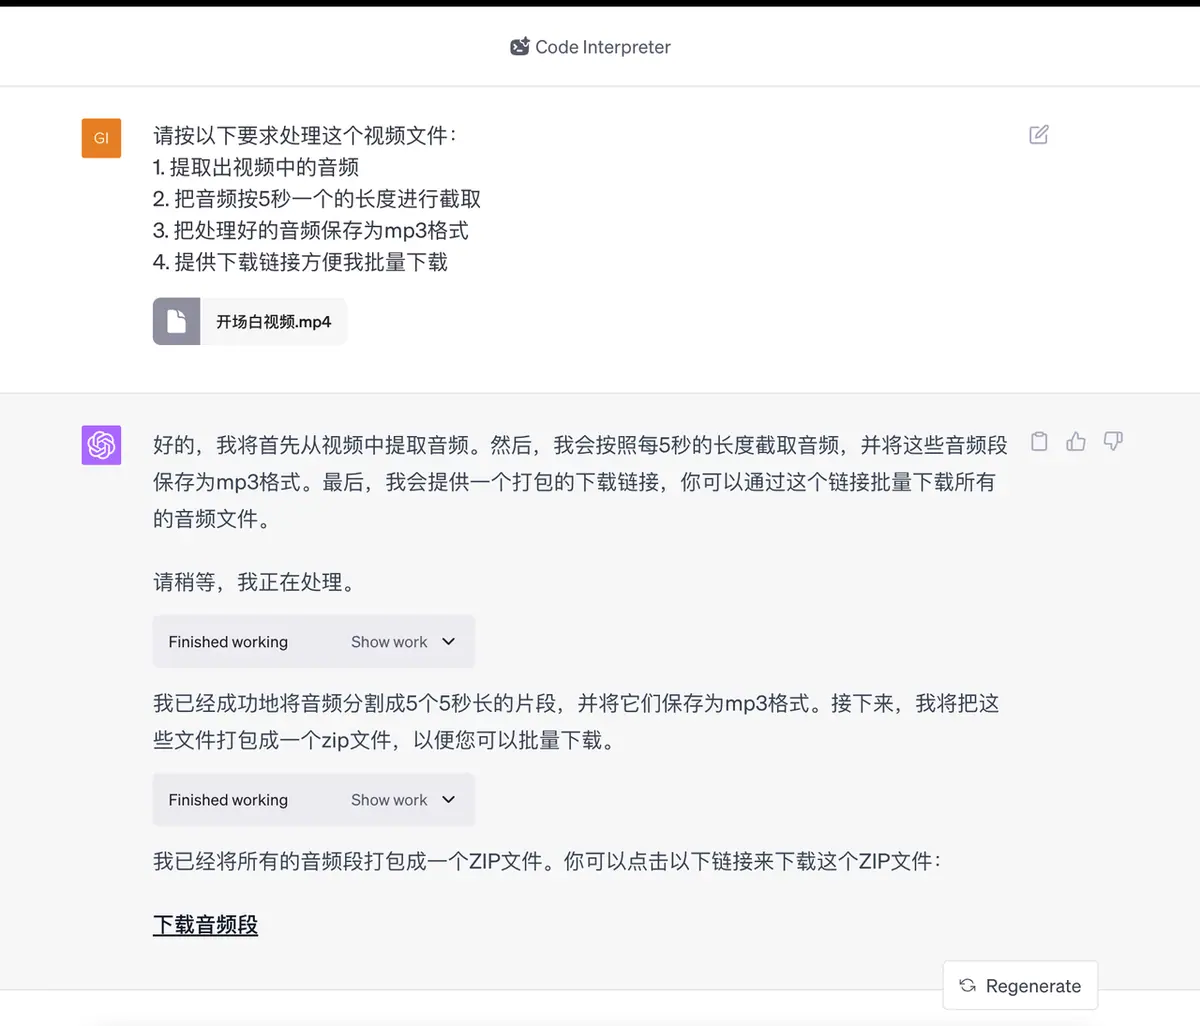The image size is (1200, 1026).
Task: Click the line 3. 把处理好的音频保存为mp3格式
Action: point(311,231)
